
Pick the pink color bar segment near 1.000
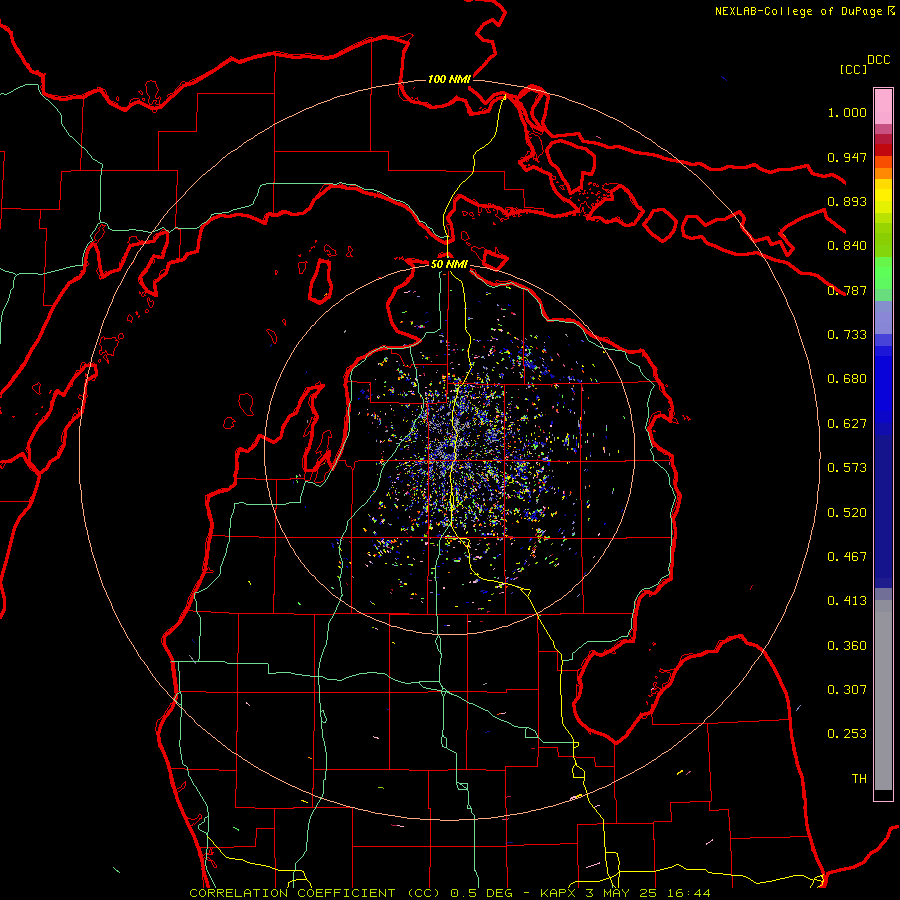[x=883, y=107]
